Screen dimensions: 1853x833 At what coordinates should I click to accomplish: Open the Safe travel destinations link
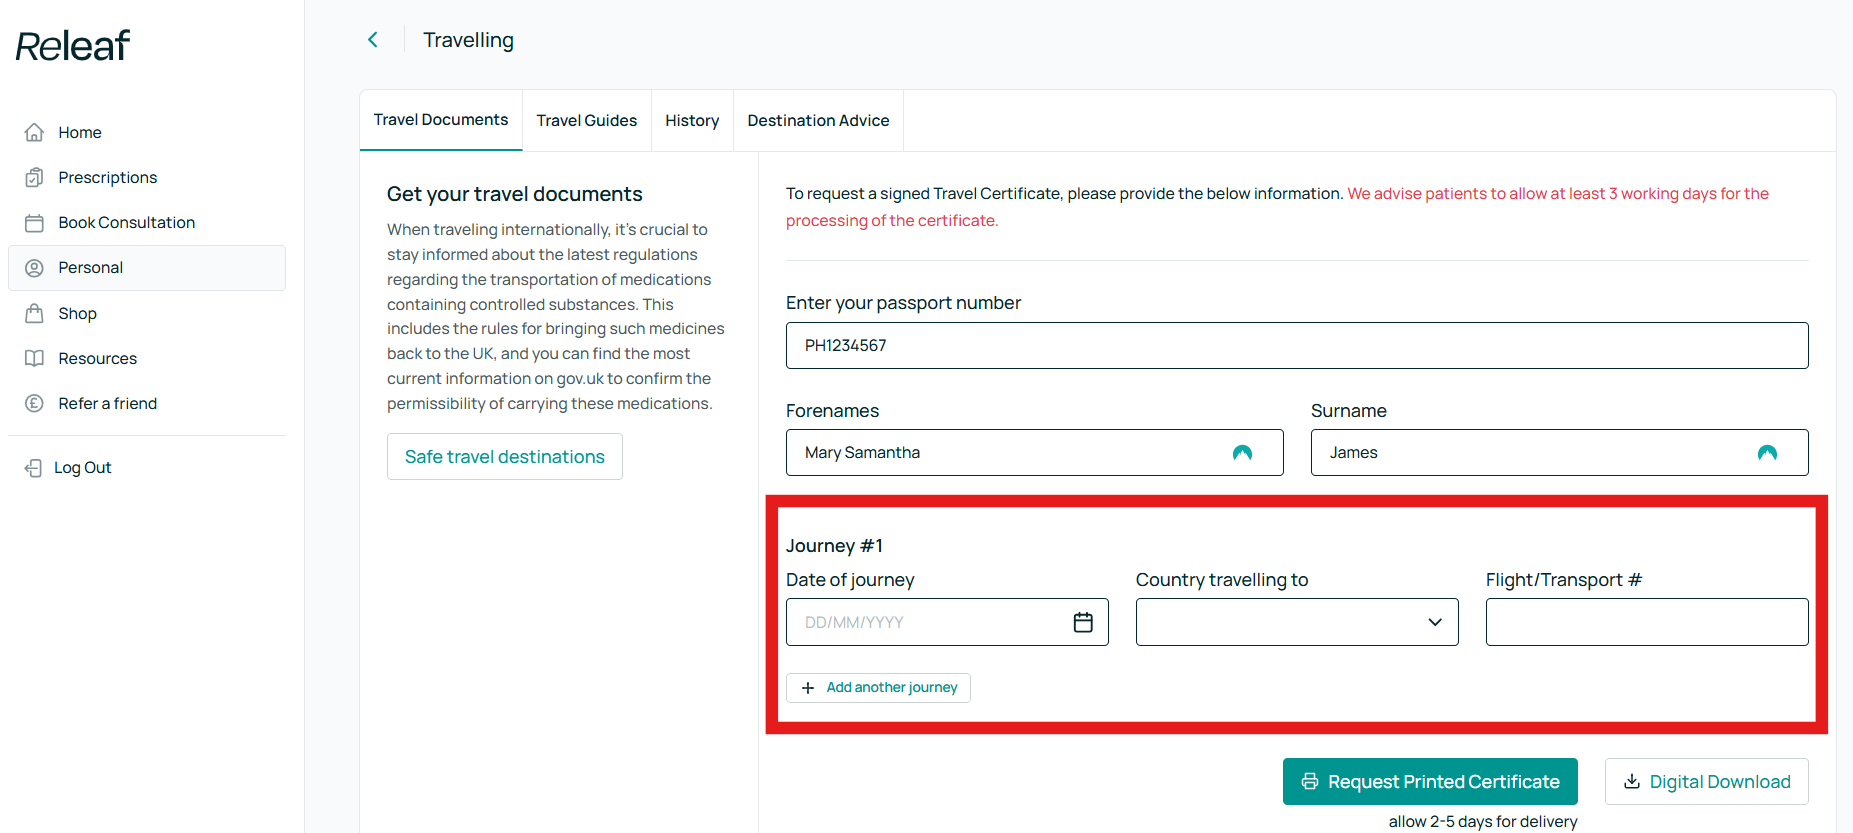(505, 457)
